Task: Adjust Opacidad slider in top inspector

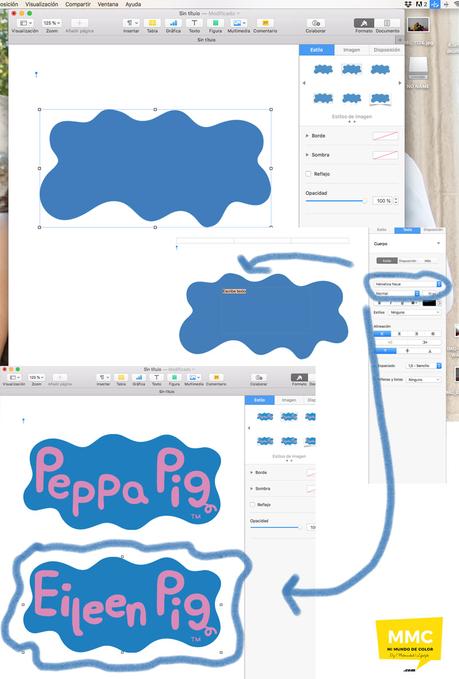Action: pyautogui.click(x=336, y=201)
